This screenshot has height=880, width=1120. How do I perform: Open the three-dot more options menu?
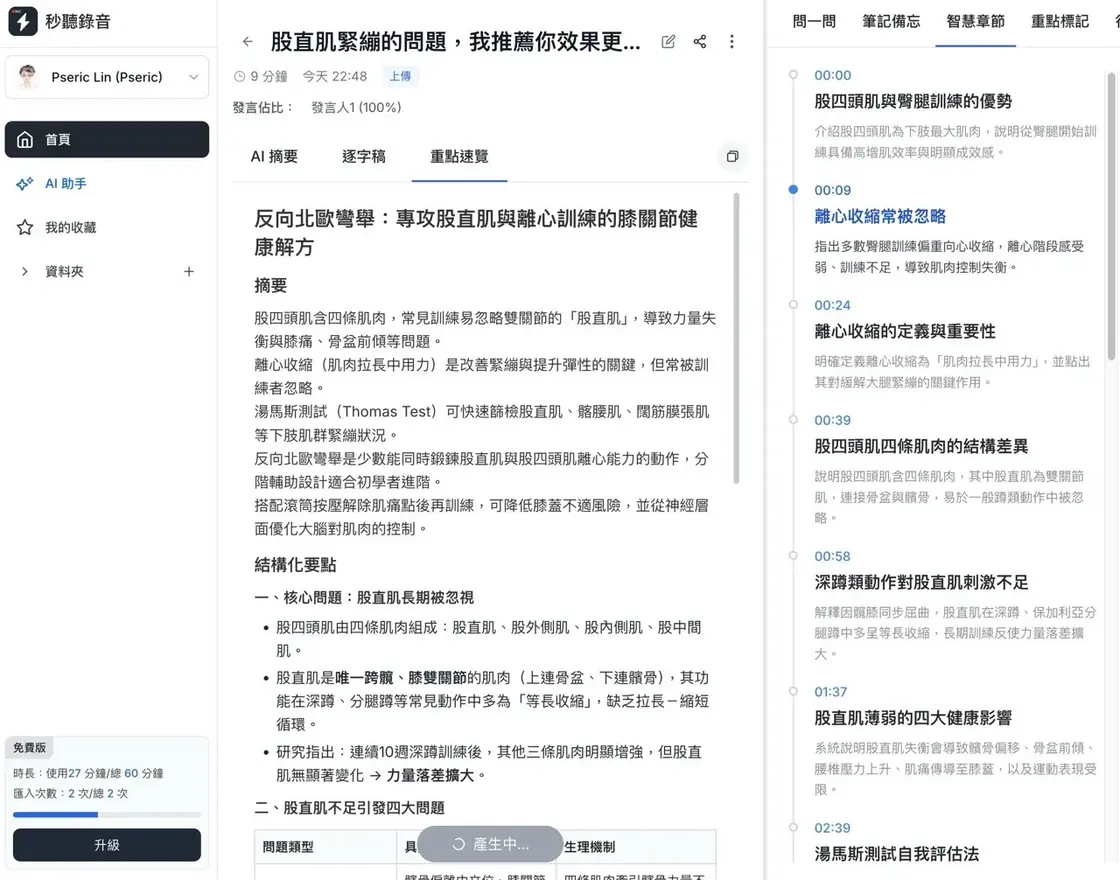coord(731,41)
